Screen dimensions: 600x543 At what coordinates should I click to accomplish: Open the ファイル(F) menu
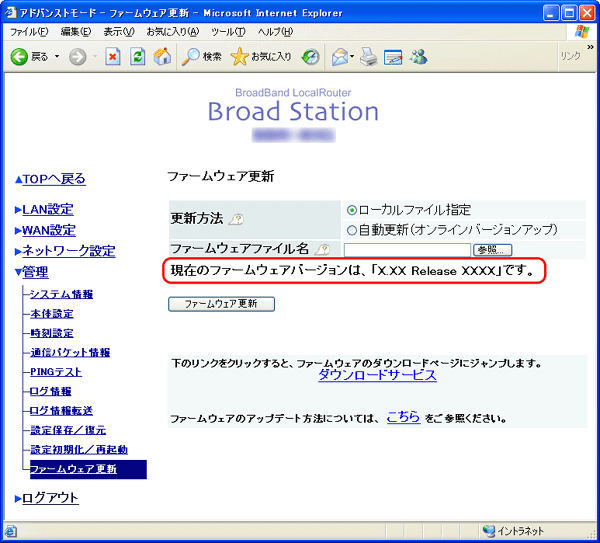pos(29,32)
